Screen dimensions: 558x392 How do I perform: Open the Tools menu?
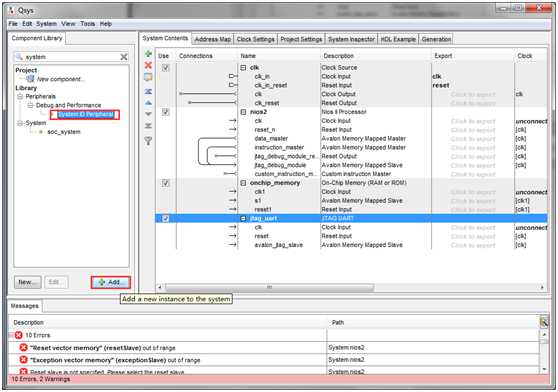[88, 24]
